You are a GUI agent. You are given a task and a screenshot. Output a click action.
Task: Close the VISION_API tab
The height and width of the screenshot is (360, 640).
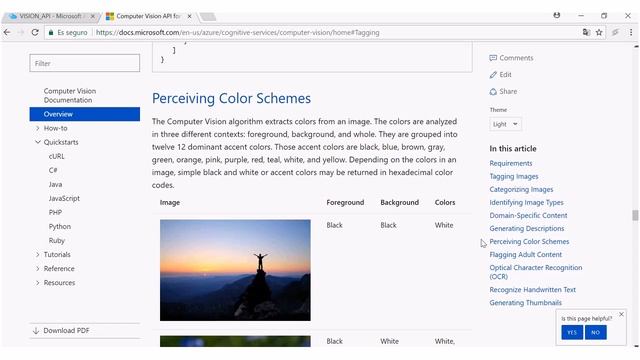[93, 16]
